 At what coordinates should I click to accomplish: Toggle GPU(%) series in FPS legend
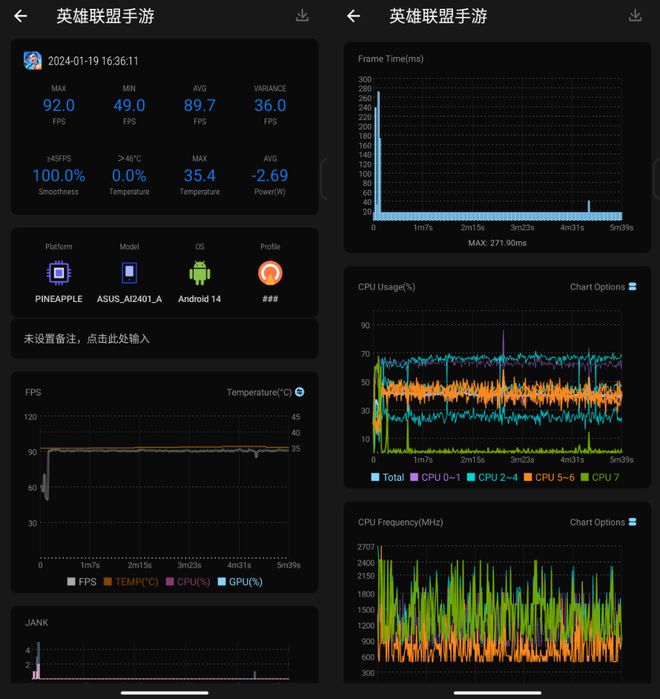(x=238, y=581)
